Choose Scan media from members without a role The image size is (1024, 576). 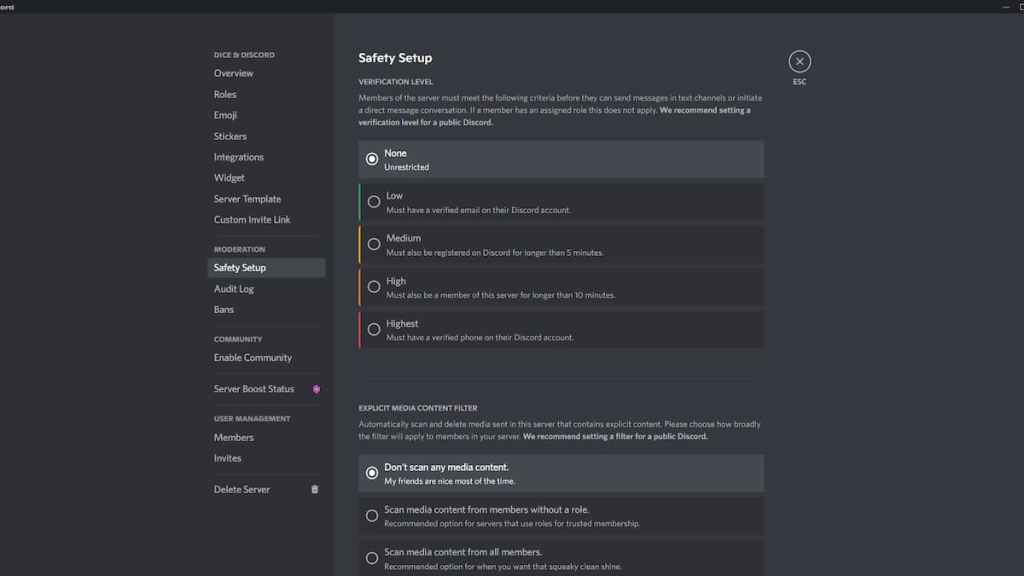coord(561,516)
